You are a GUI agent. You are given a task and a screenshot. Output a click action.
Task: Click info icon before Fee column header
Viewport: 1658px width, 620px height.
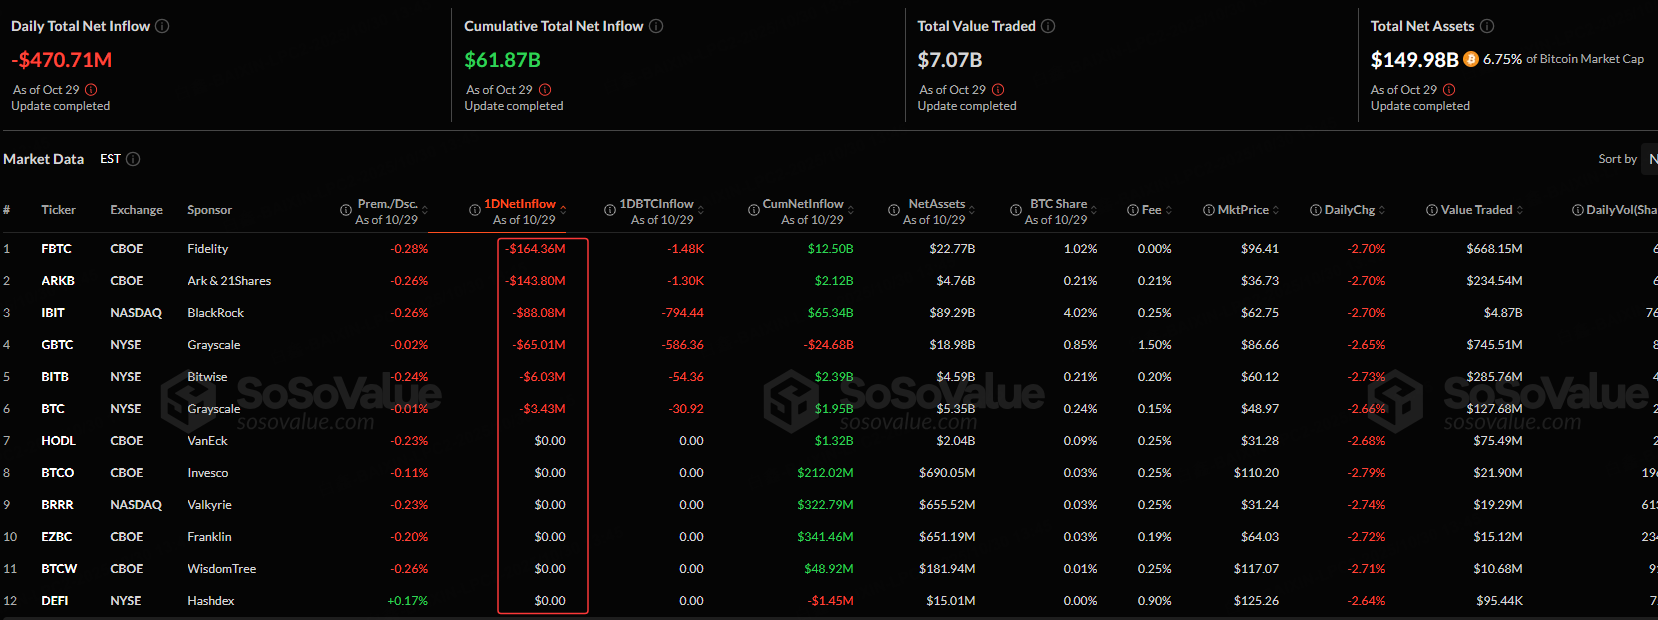pyautogui.click(x=1133, y=210)
